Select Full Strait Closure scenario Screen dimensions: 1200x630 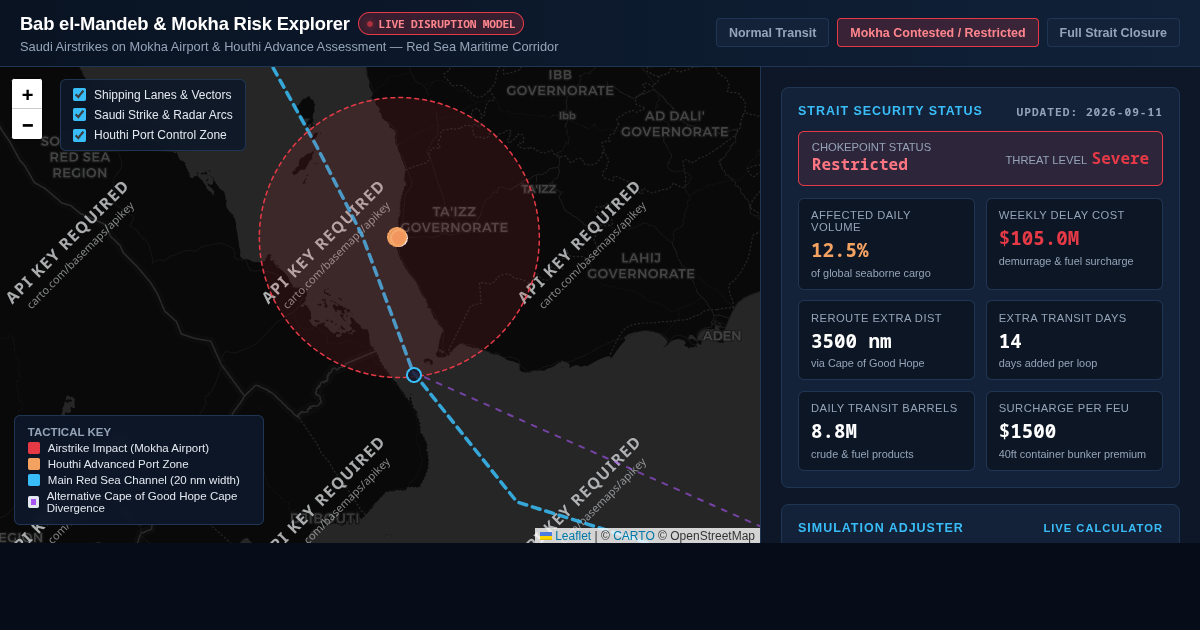coord(1113,32)
